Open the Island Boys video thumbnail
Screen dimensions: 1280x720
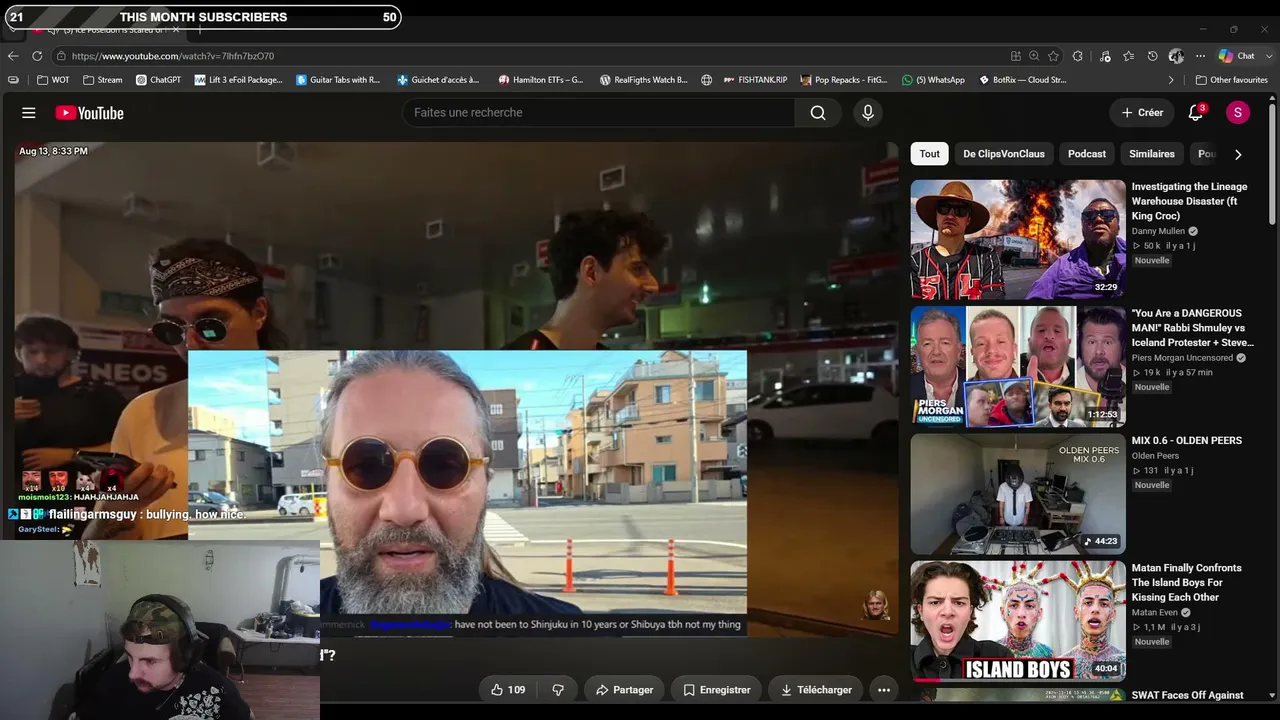1018,621
